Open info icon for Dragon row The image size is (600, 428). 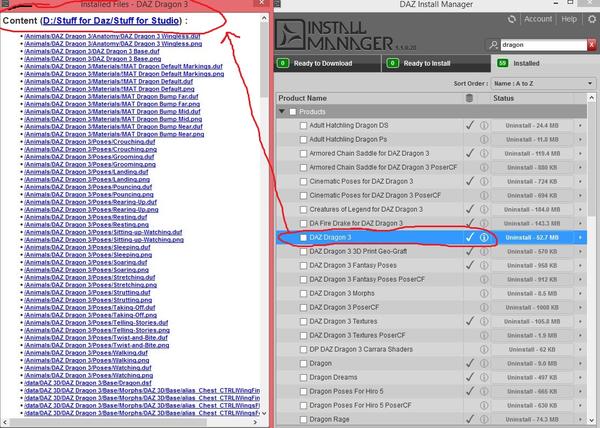(484, 363)
